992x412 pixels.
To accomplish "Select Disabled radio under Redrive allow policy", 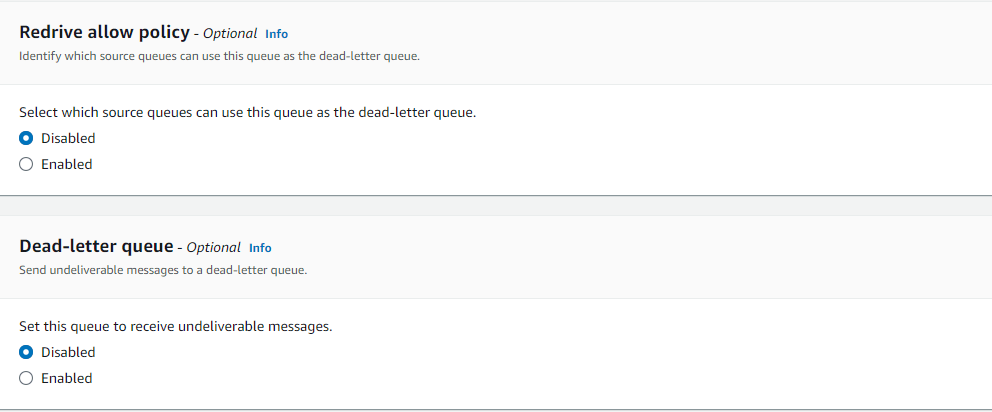I will pos(26,138).
